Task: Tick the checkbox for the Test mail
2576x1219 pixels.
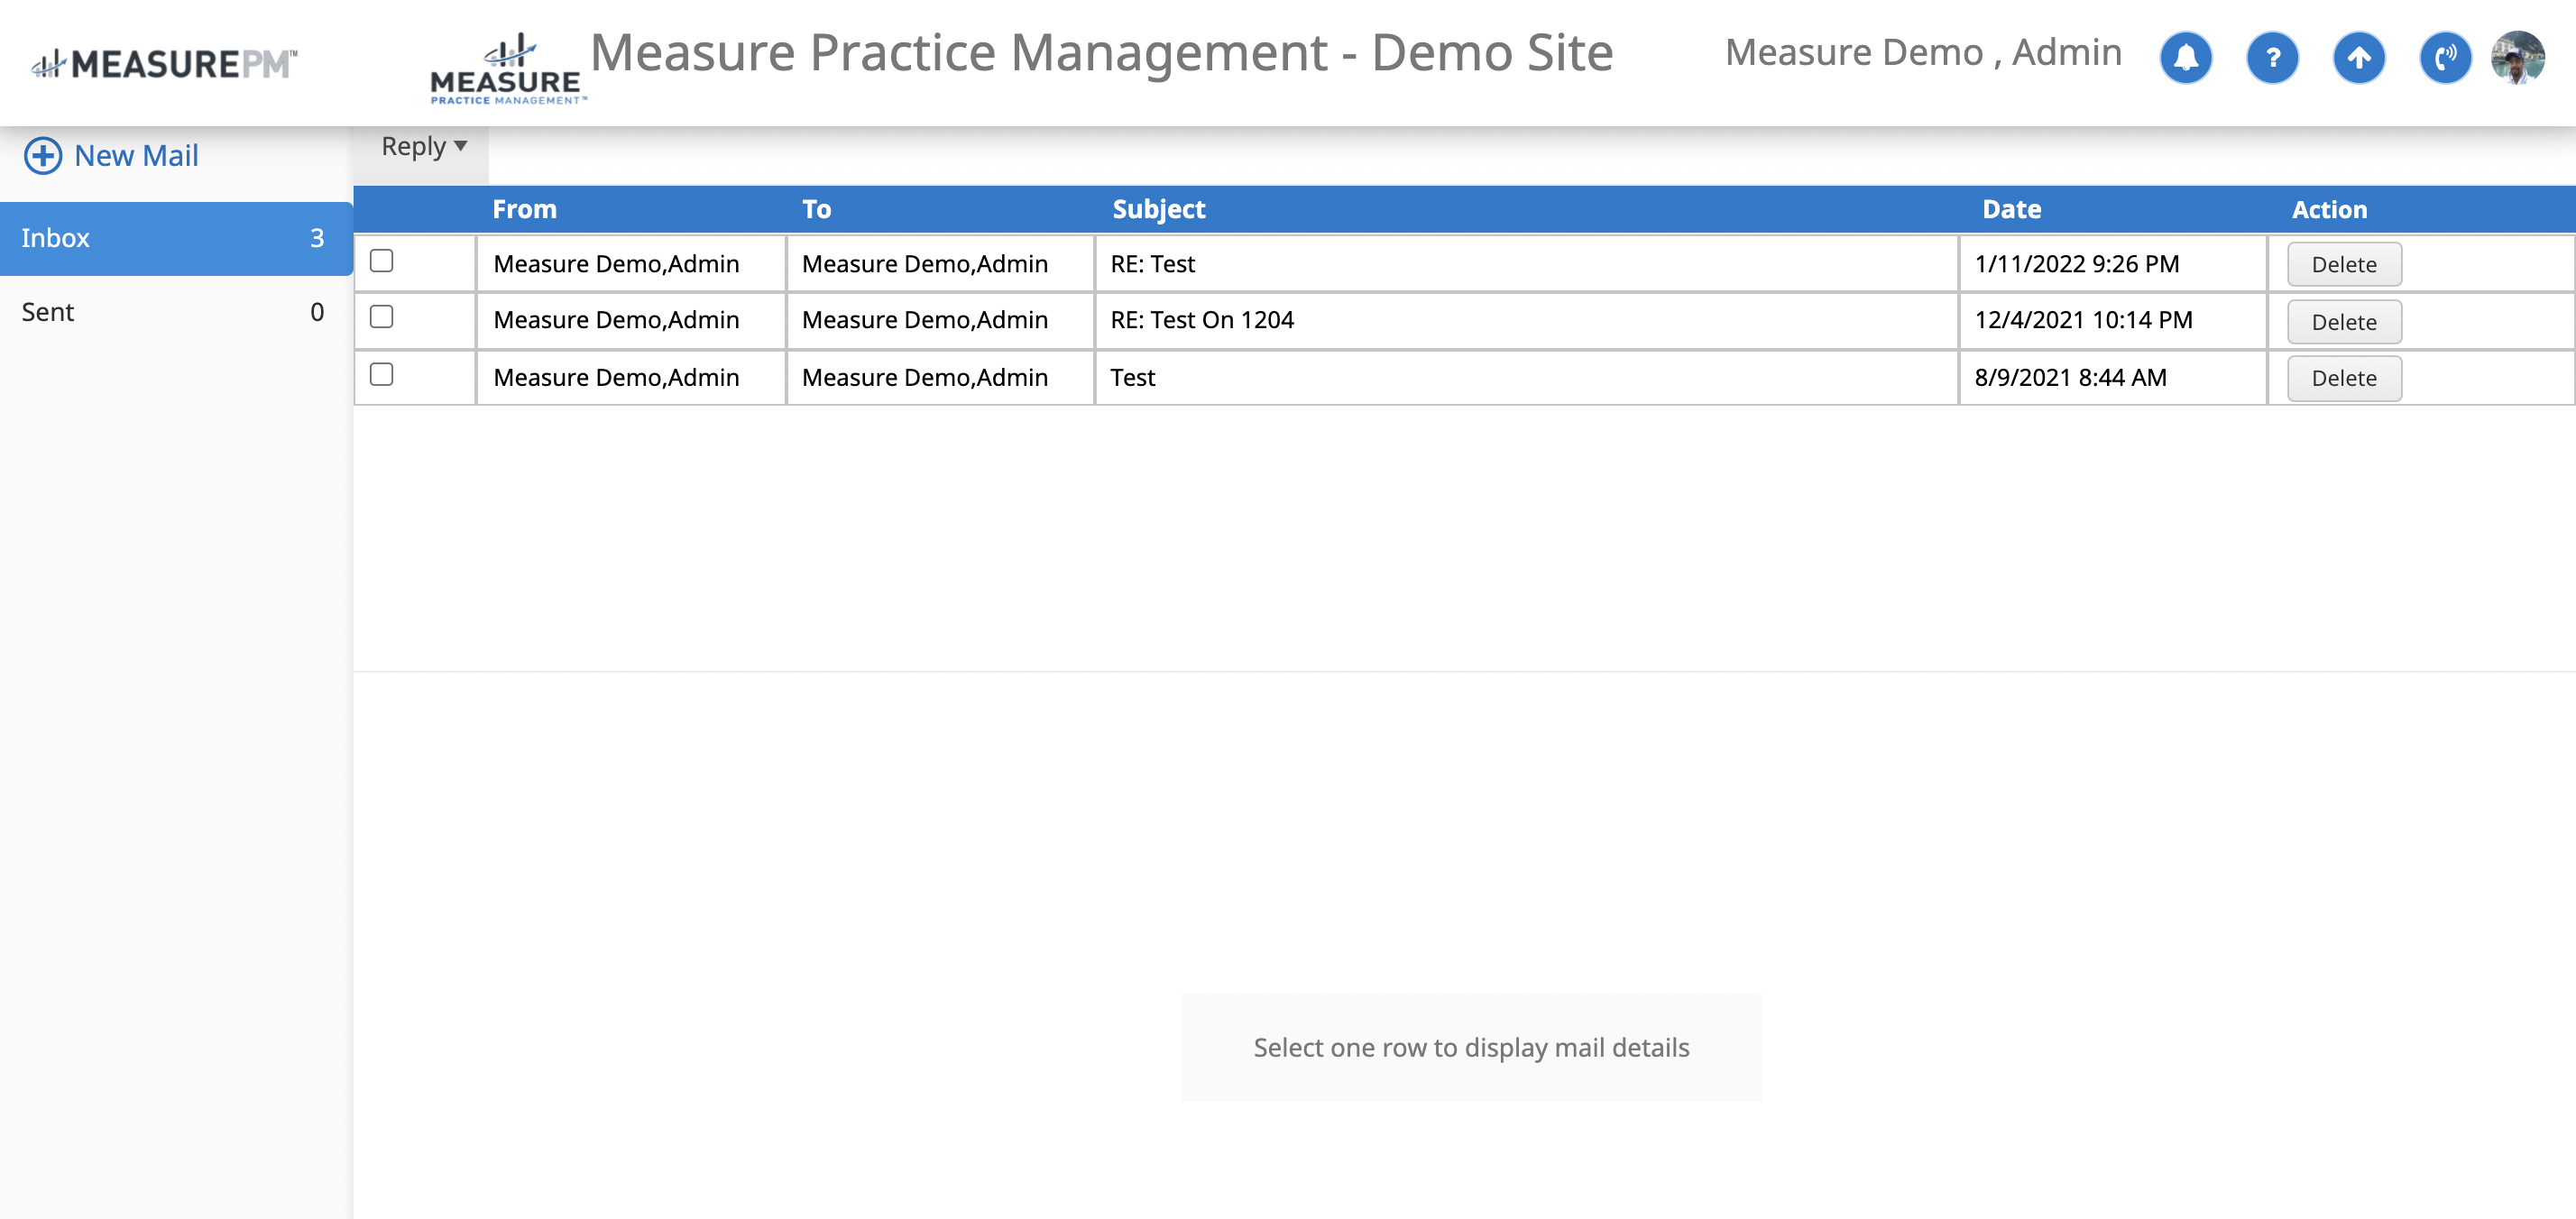Action: point(381,374)
